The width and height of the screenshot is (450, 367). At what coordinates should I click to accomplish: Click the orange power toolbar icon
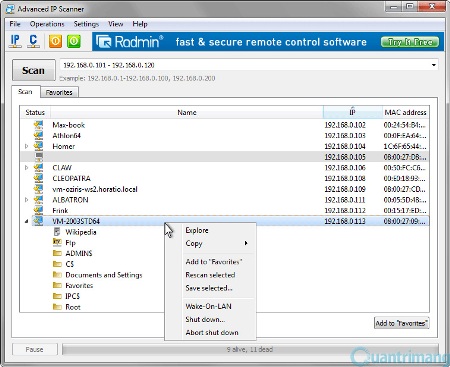pos(55,41)
